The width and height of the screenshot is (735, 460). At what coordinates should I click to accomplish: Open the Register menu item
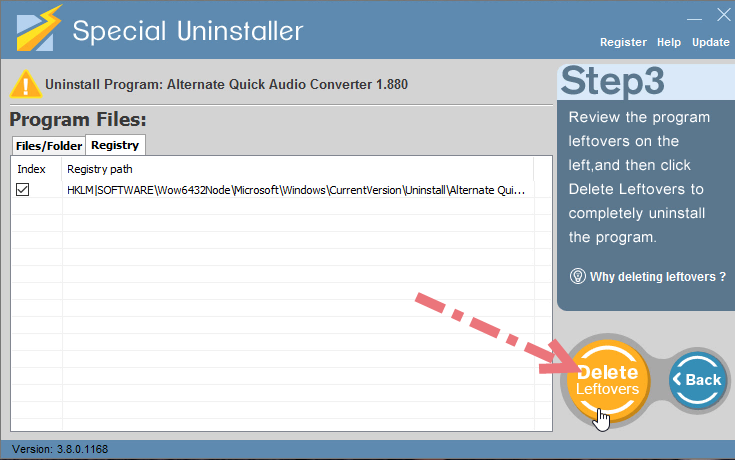tap(623, 42)
